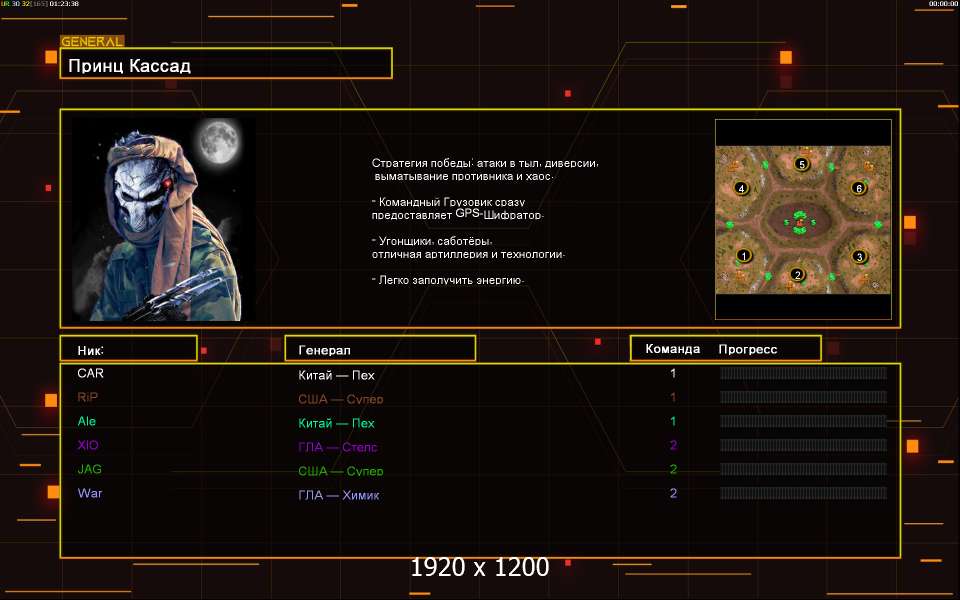Click the map preview center supply area
The height and width of the screenshot is (600, 960).
799,222
